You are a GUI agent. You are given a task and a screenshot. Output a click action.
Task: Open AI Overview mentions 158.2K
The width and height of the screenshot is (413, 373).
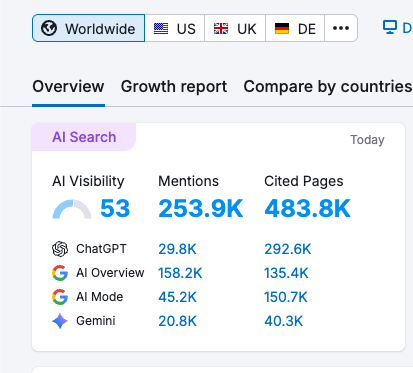click(x=180, y=273)
